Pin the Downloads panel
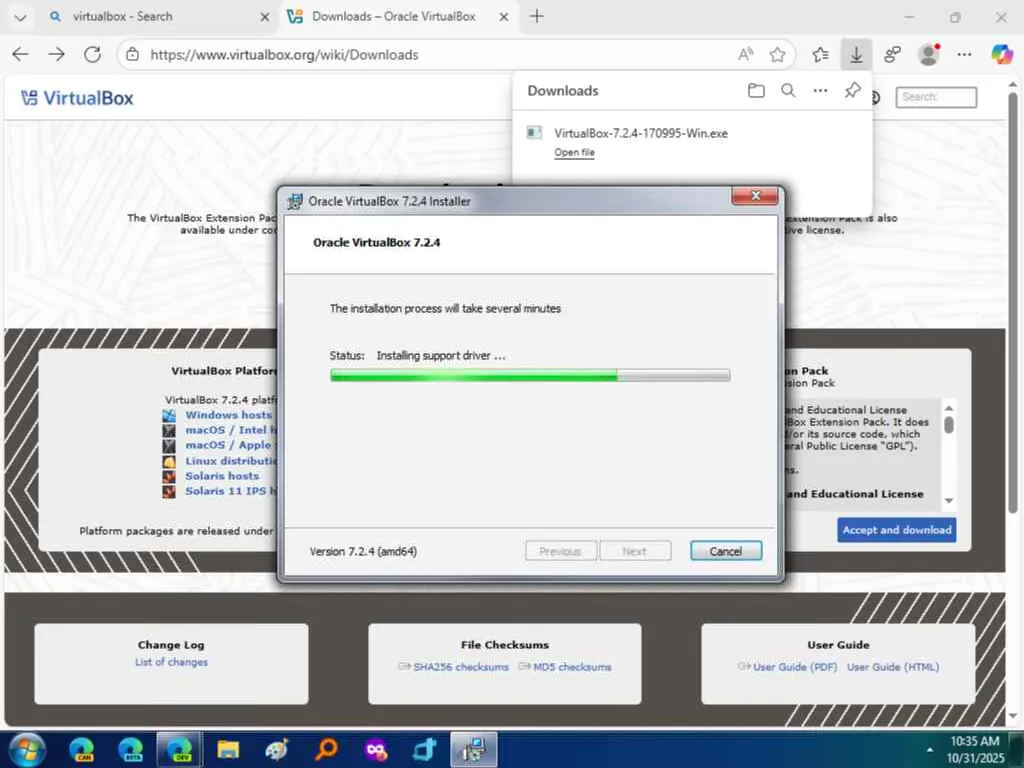The image size is (1024, 768). [x=852, y=90]
